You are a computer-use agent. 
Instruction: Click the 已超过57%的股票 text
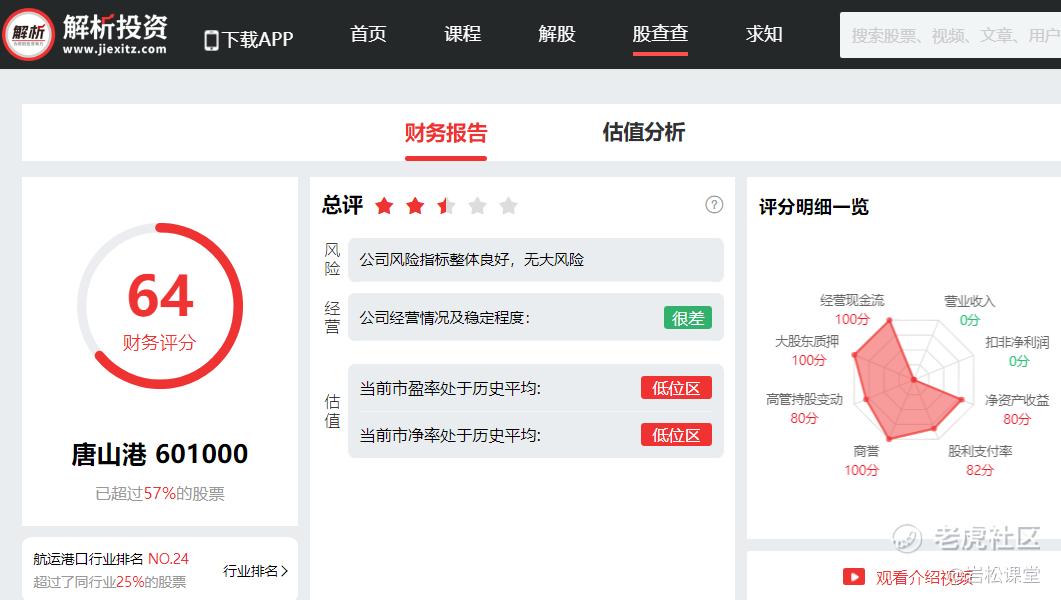click(160, 494)
